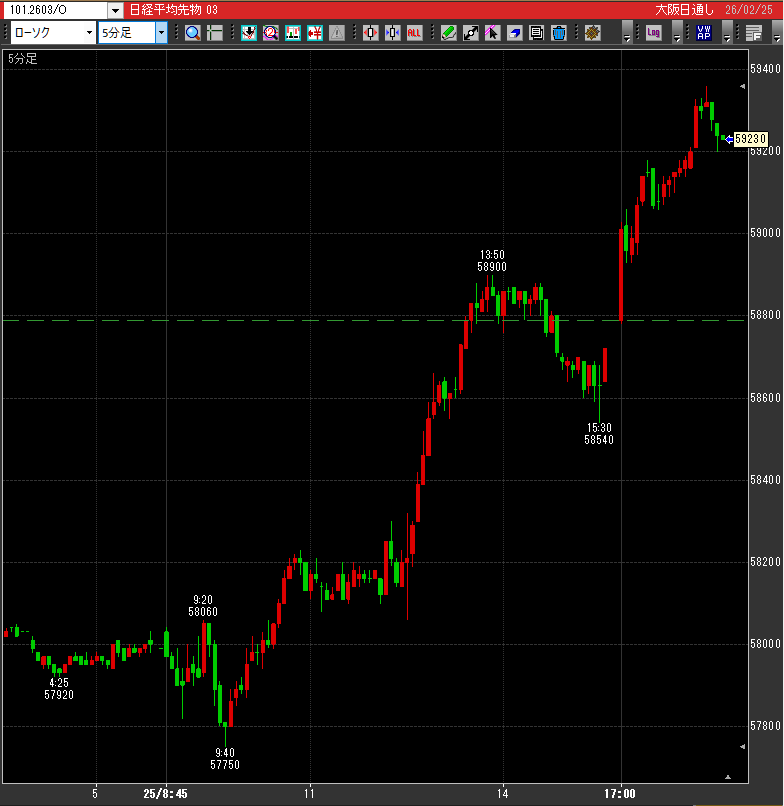This screenshot has height=806, width=784.
Task: Click the upper small triangle on price axis
Action: [742, 86]
